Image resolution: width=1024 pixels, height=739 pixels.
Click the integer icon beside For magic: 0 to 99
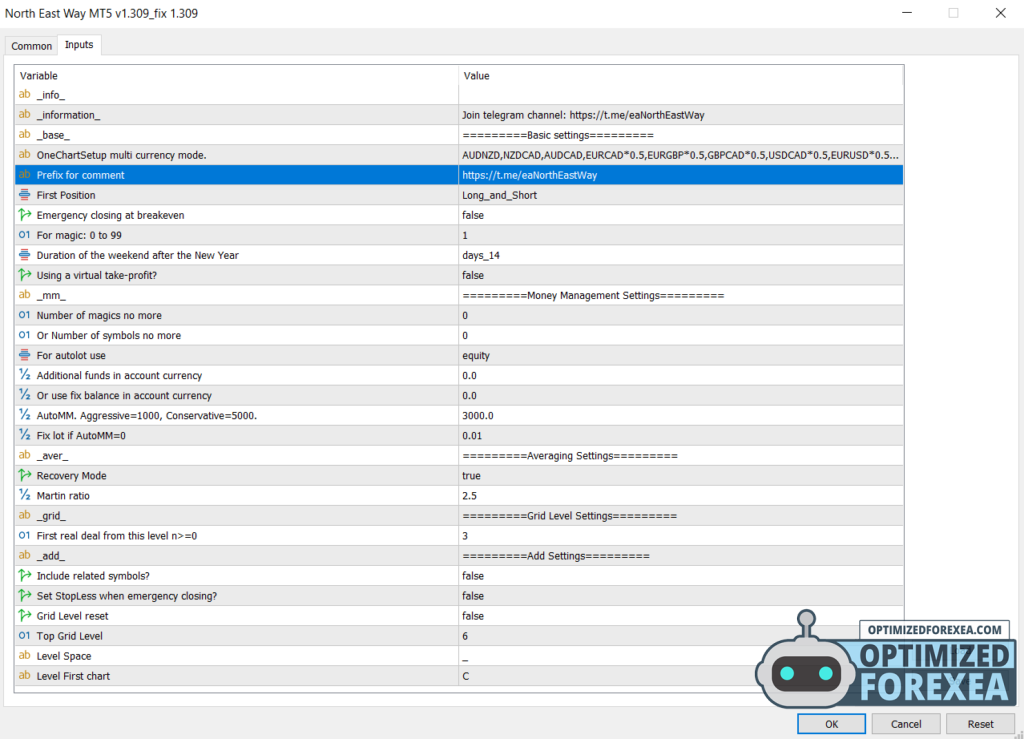tap(25, 235)
